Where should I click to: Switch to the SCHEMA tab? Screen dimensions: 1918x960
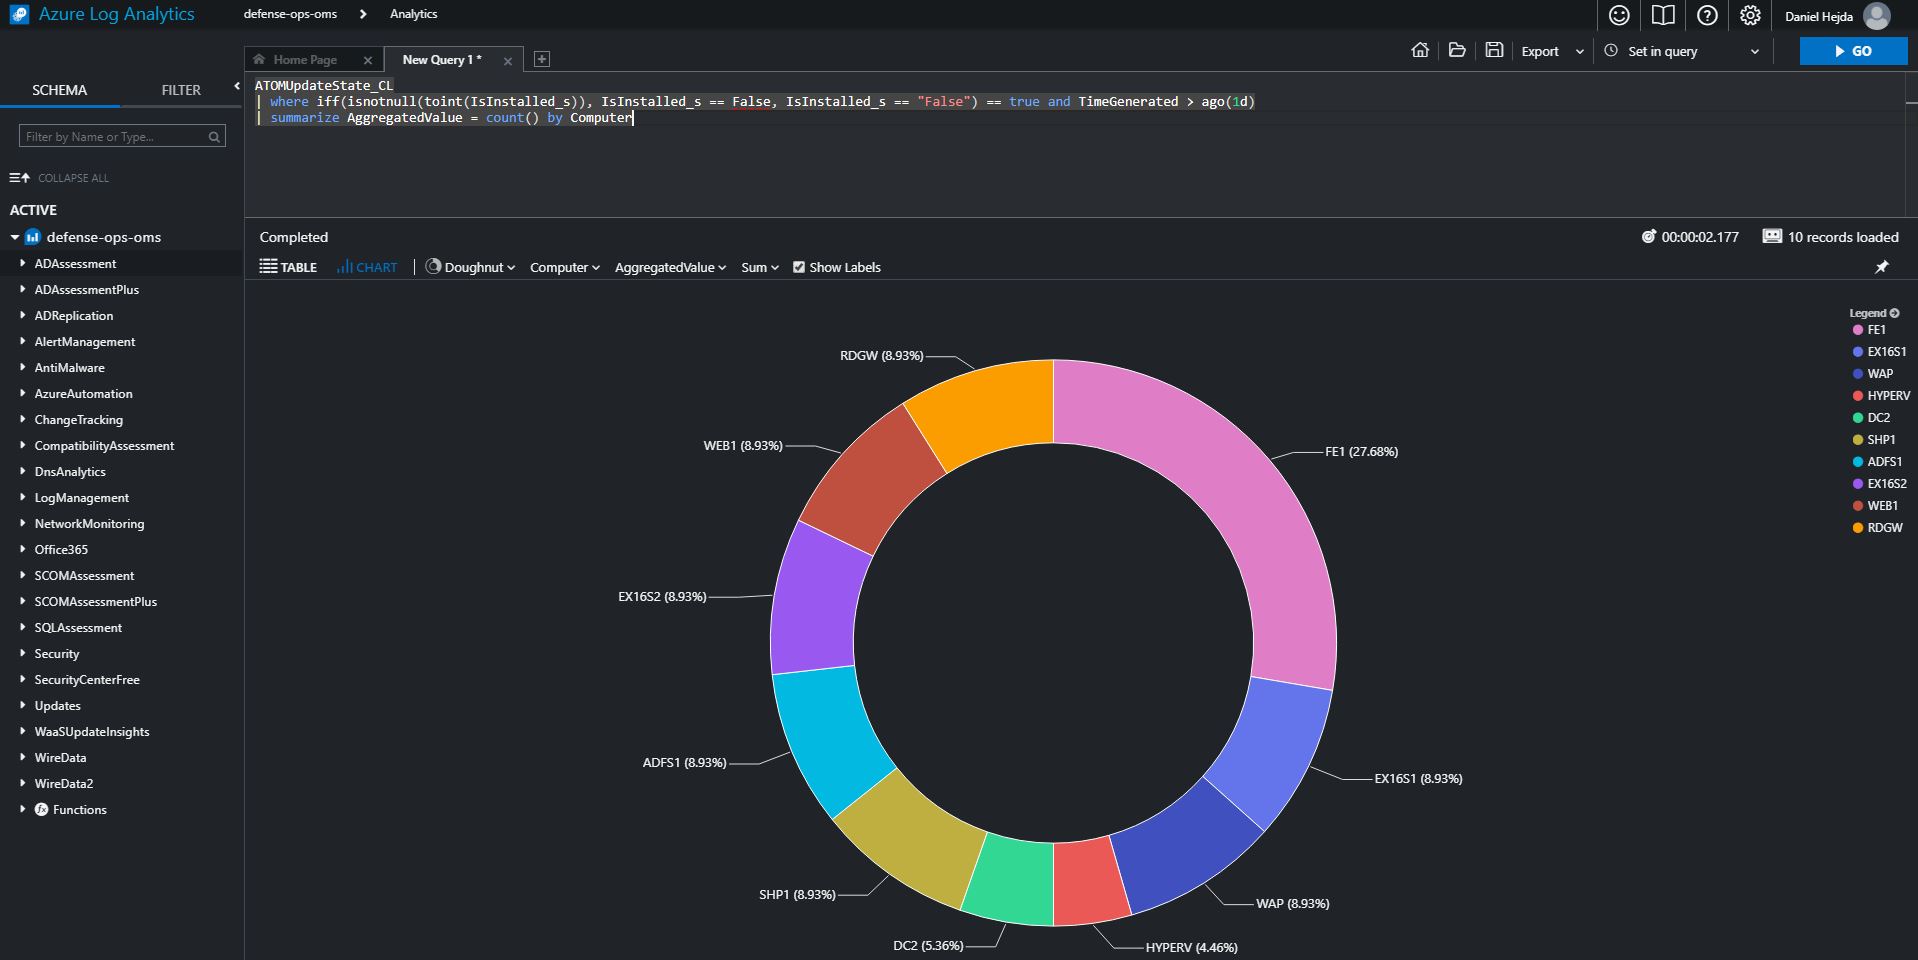coord(60,90)
